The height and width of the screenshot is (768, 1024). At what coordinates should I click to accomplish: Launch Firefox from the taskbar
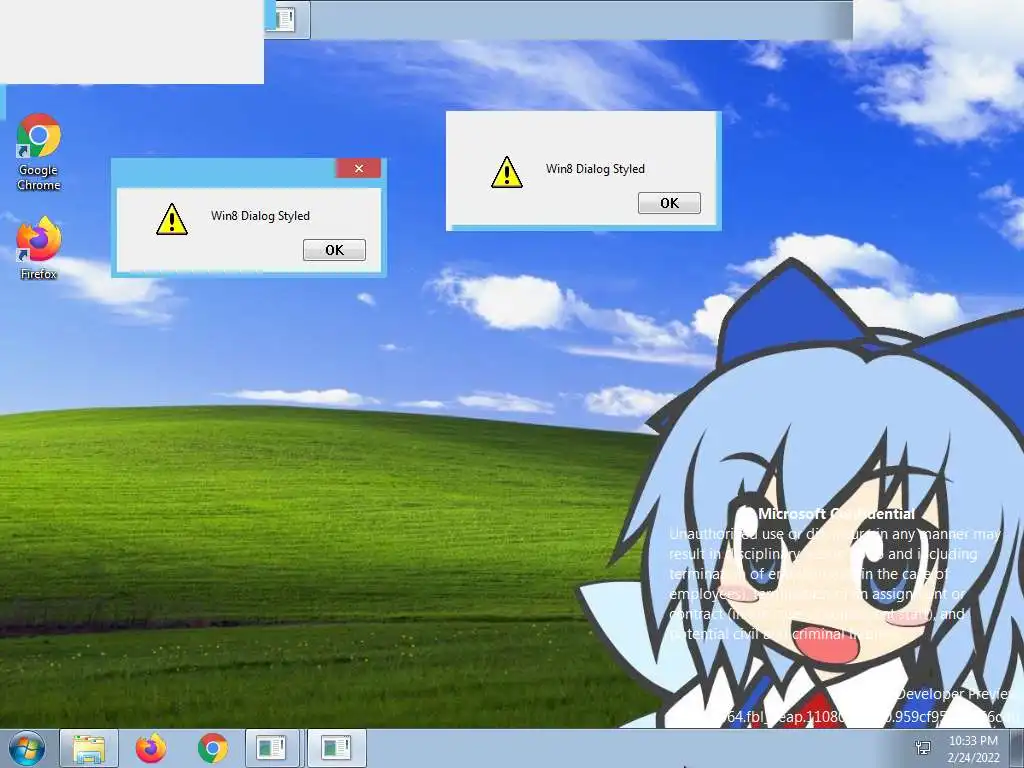tap(151, 748)
